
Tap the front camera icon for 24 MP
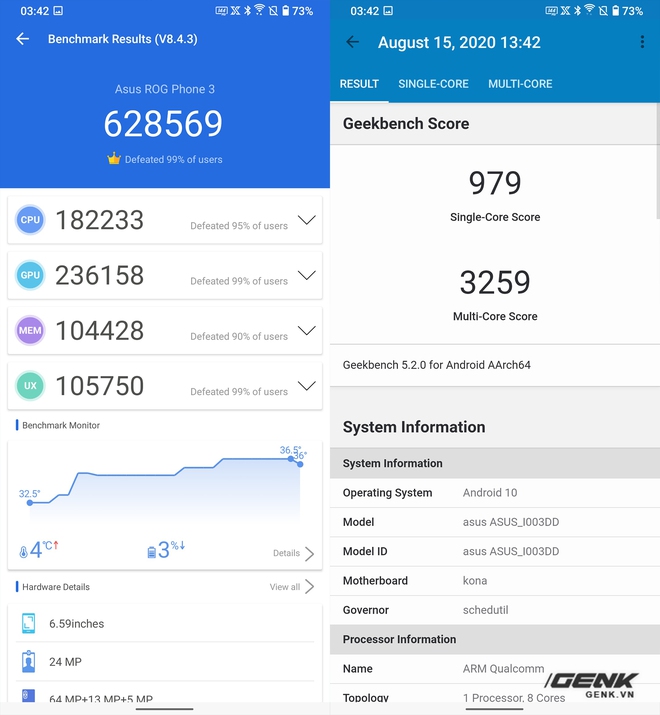point(28,662)
